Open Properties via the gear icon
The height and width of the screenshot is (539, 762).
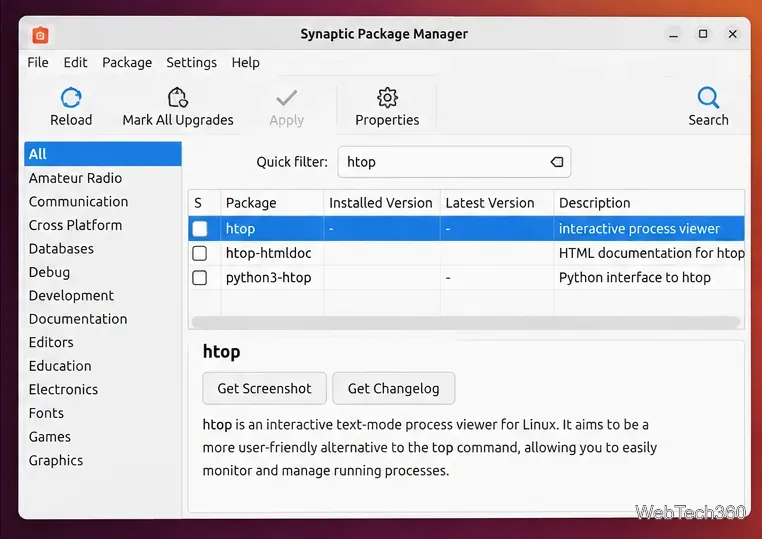pos(387,98)
